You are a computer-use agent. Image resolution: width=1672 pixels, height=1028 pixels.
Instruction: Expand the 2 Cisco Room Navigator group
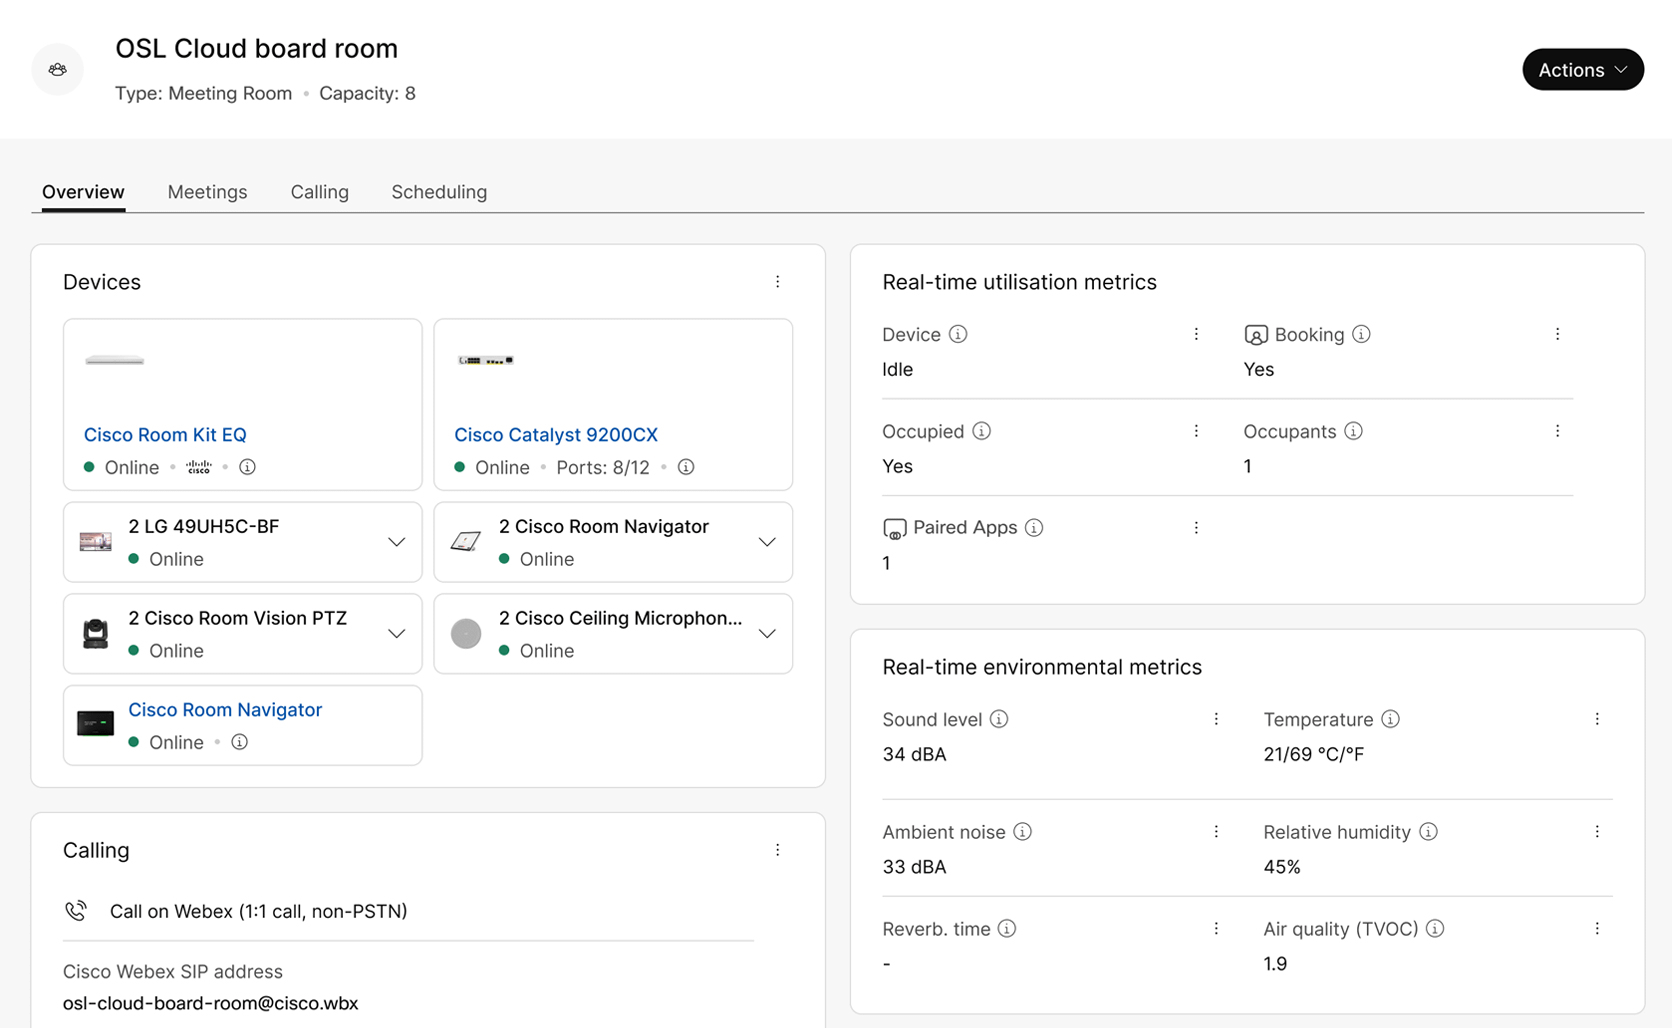(x=767, y=542)
